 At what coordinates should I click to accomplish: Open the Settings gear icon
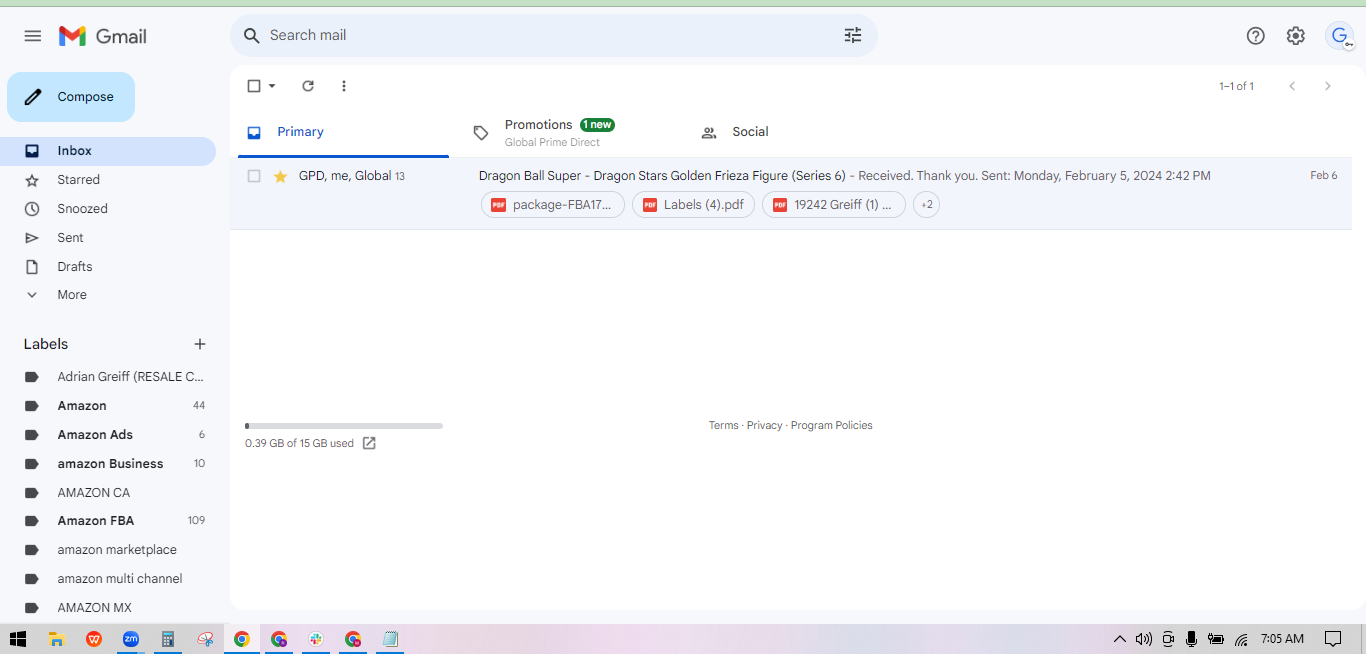(1296, 36)
